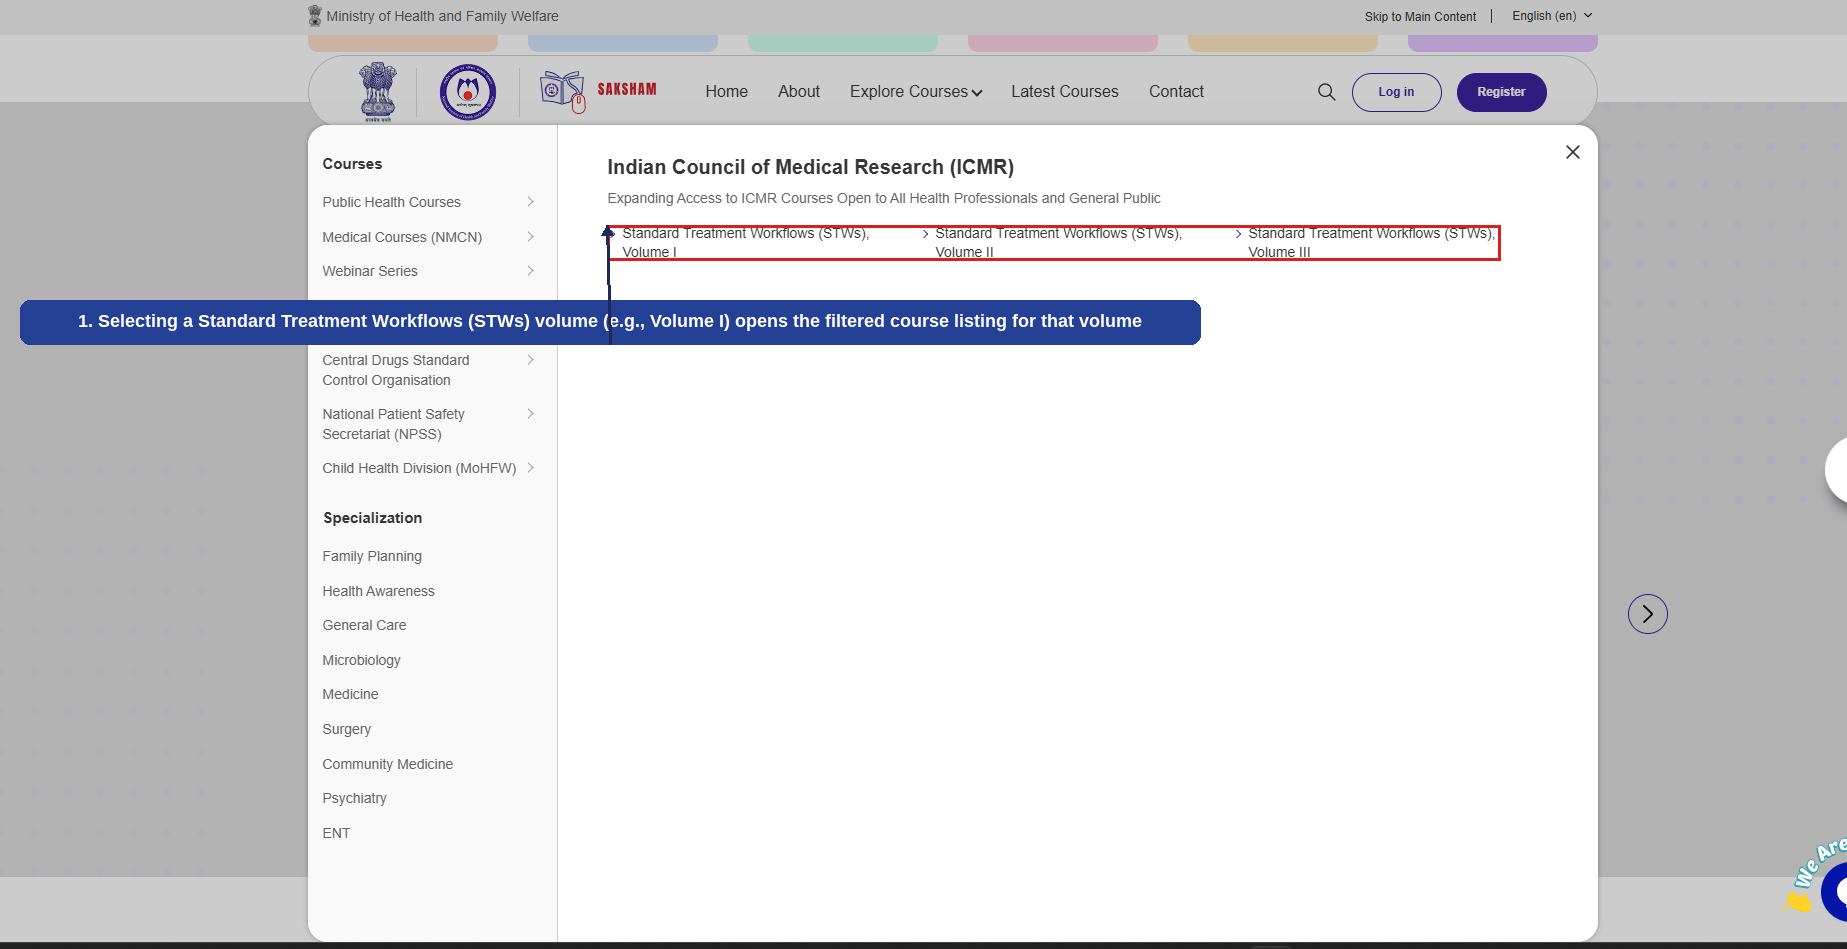Select Public Health Courses category
Screen dimensions: 1847x949
[391, 202]
